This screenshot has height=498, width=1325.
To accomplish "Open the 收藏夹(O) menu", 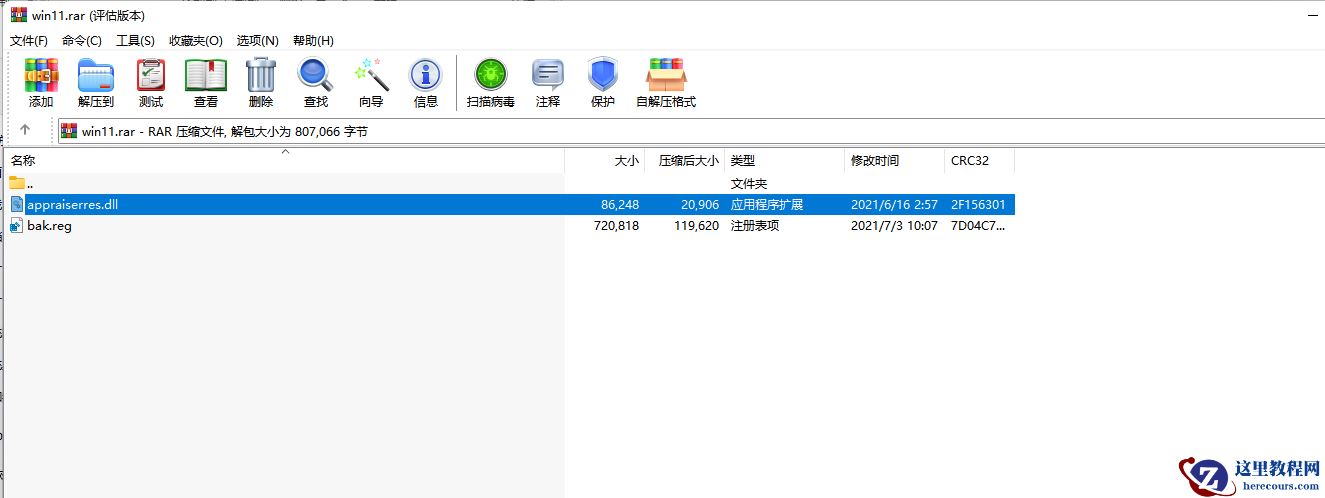I will tap(195, 40).
